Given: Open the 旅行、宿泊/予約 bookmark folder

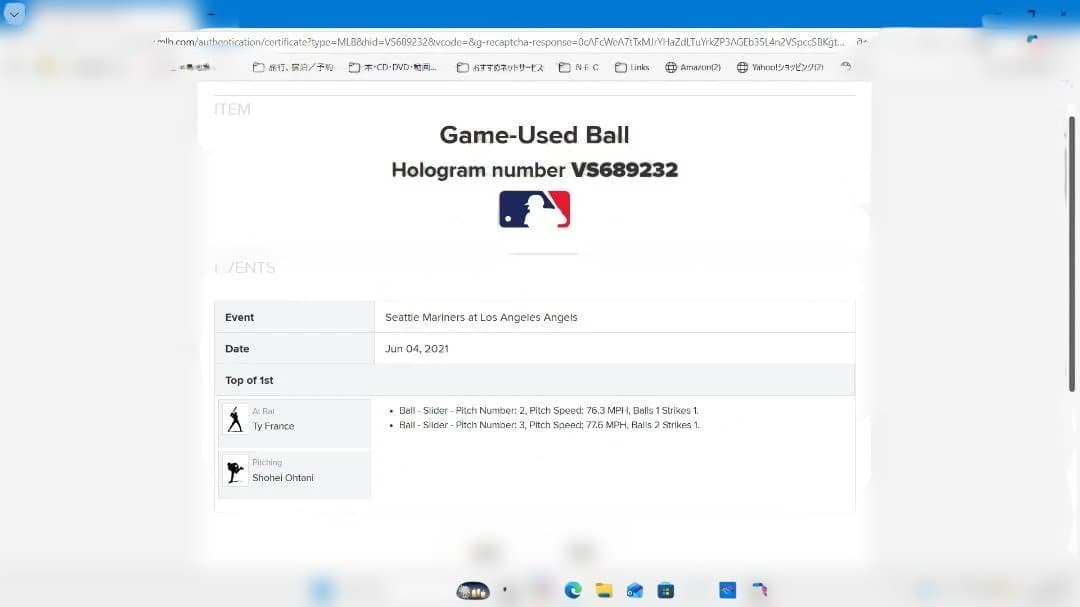Looking at the screenshot, I should point(293,67).
